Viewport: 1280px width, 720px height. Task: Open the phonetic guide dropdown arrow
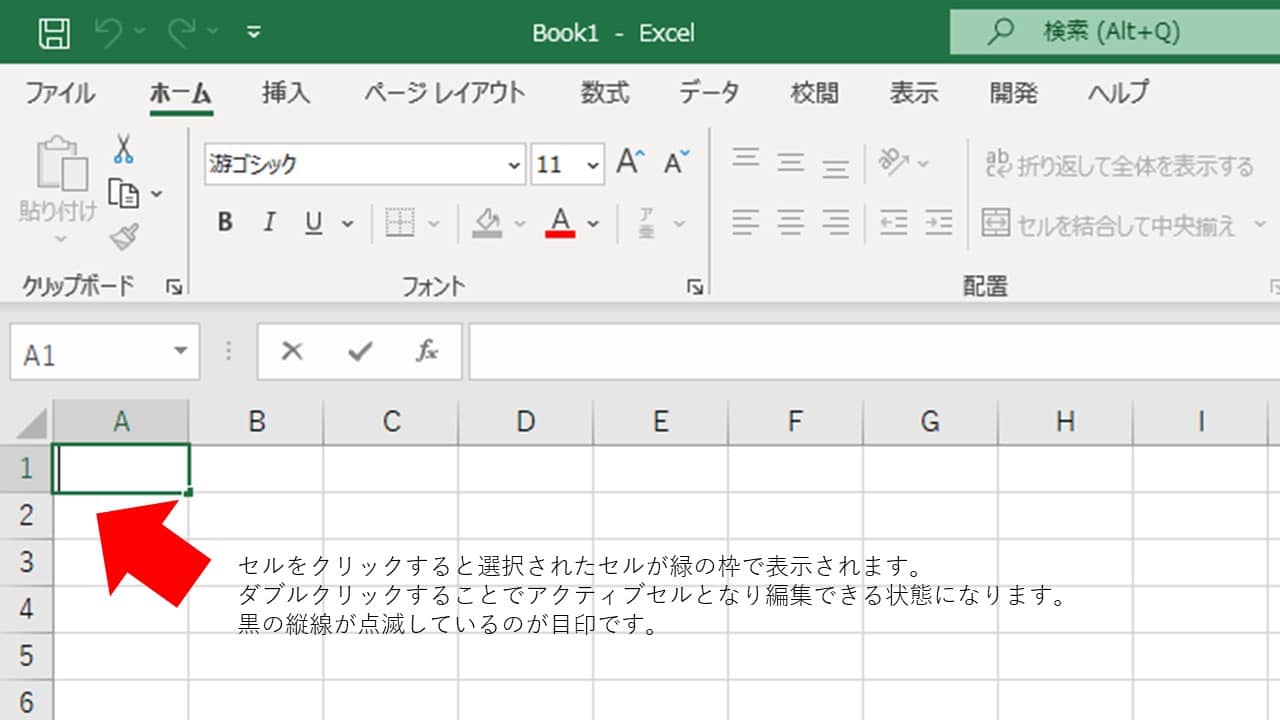(680, 224)
